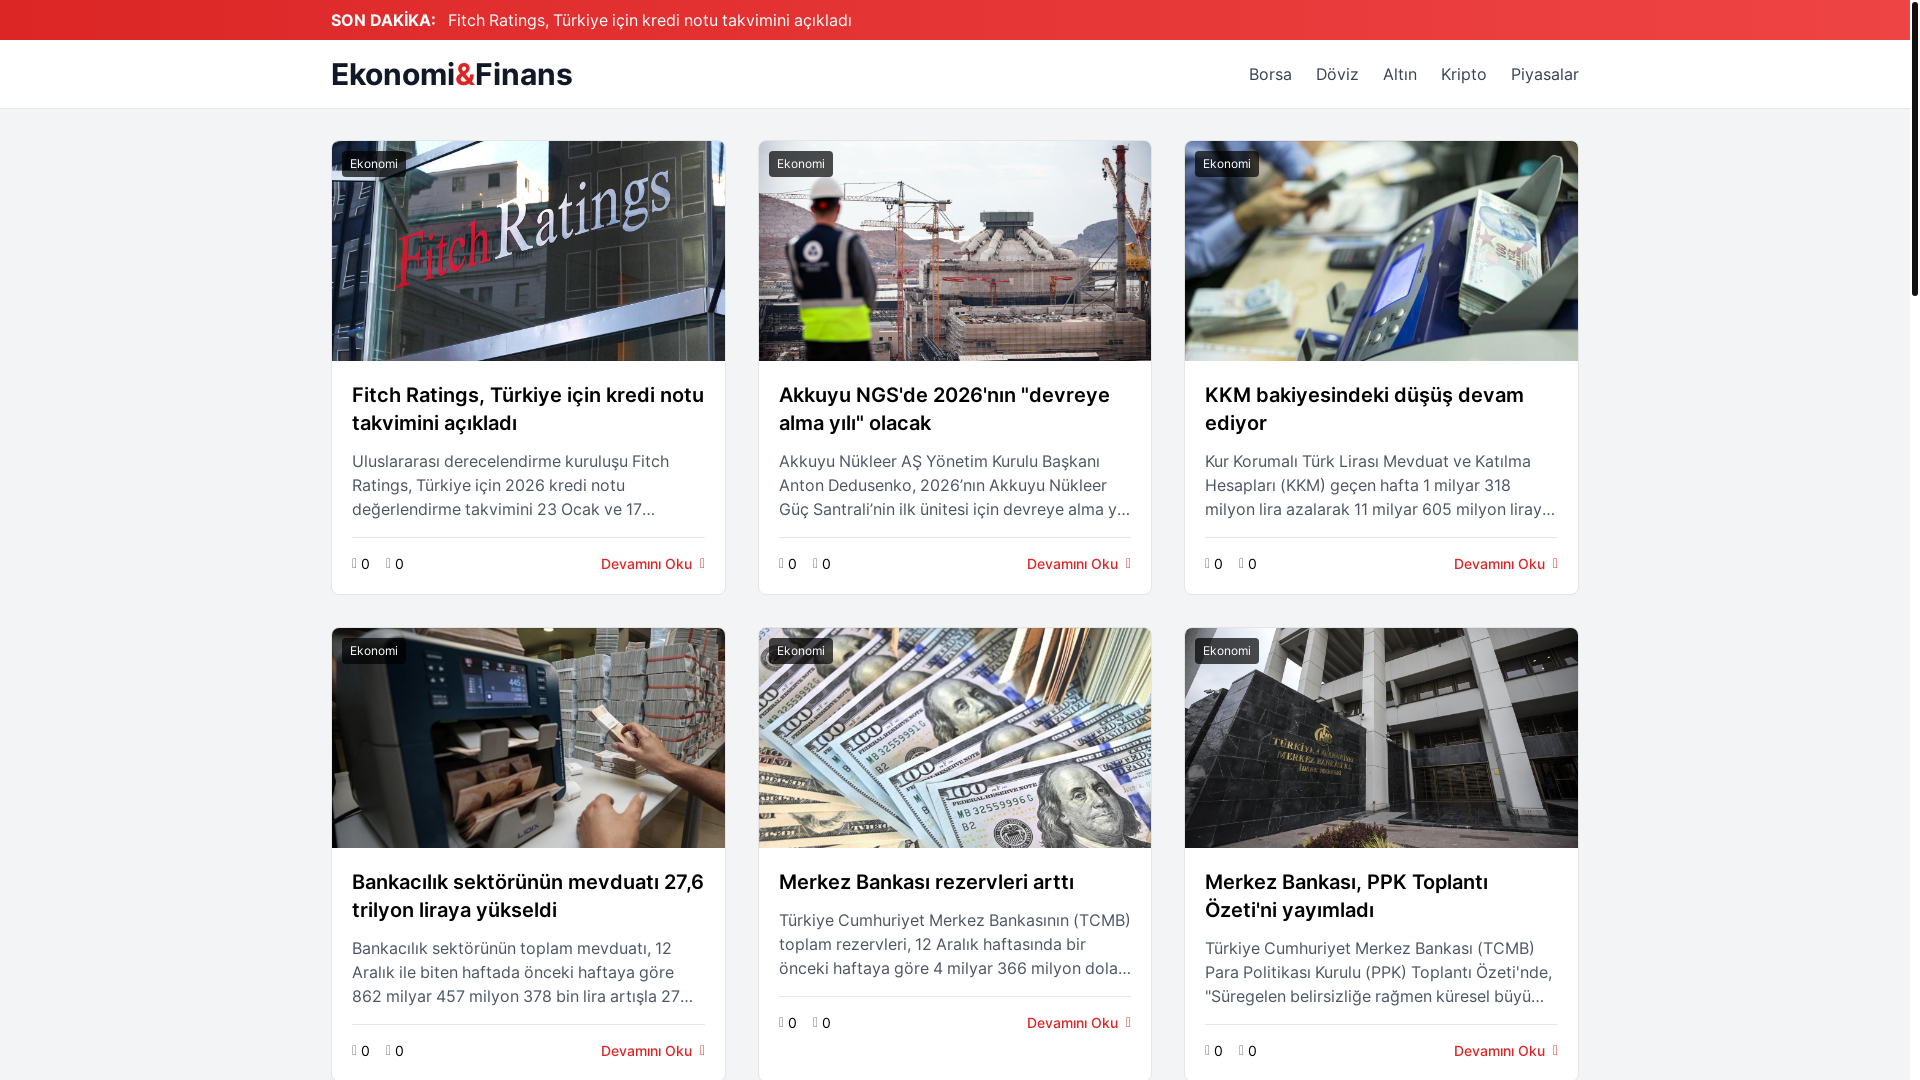Screen dimensions: 1920x1080
Task: Go to the Altın section
Action: tap(1400, 74)
